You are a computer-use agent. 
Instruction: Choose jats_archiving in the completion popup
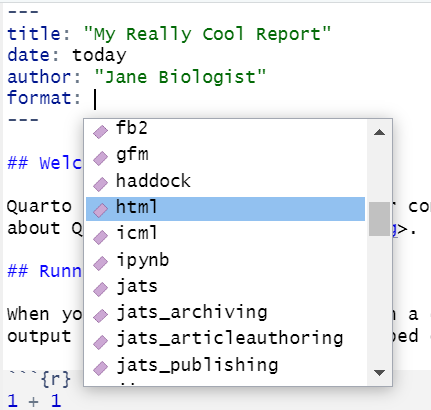tap(225, 313)
